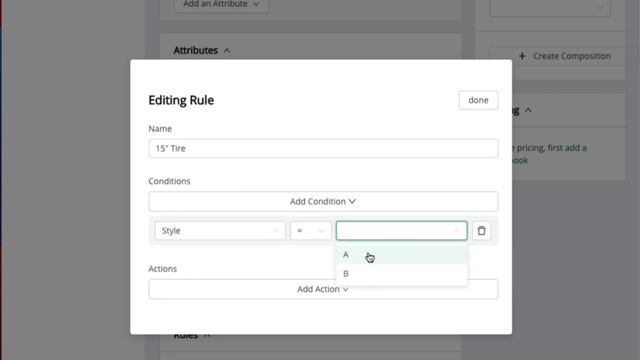
Task: Collapse the Attributes section behind dialog
Action: tap(227, 51)
